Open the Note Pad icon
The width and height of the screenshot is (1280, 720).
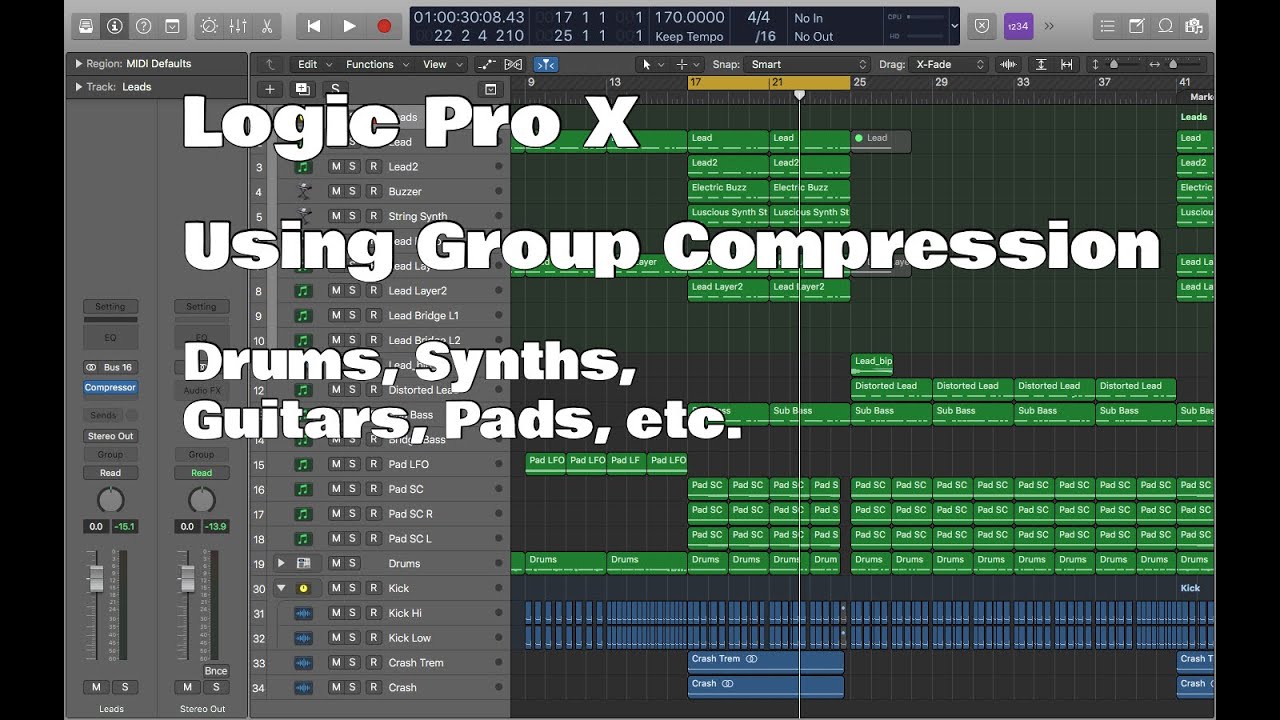click(x=1136, y=26)
